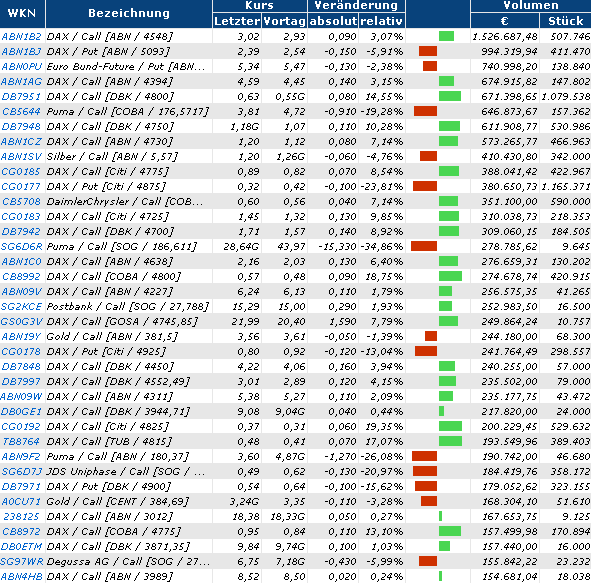The width and height of the screenshot is (591, 583).
Task: Open WKN link ABN0PU
Action: point(21,67)
